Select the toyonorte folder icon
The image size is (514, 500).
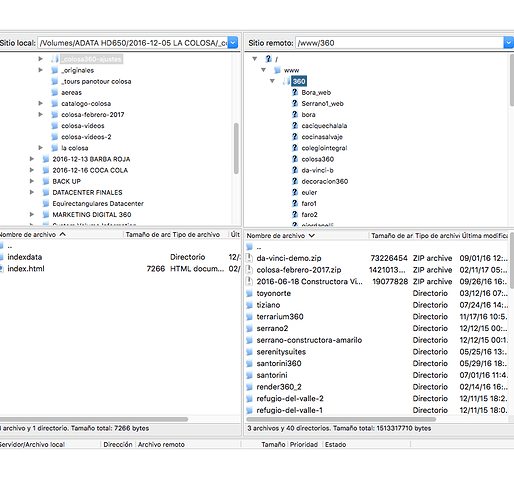(249, 293)
